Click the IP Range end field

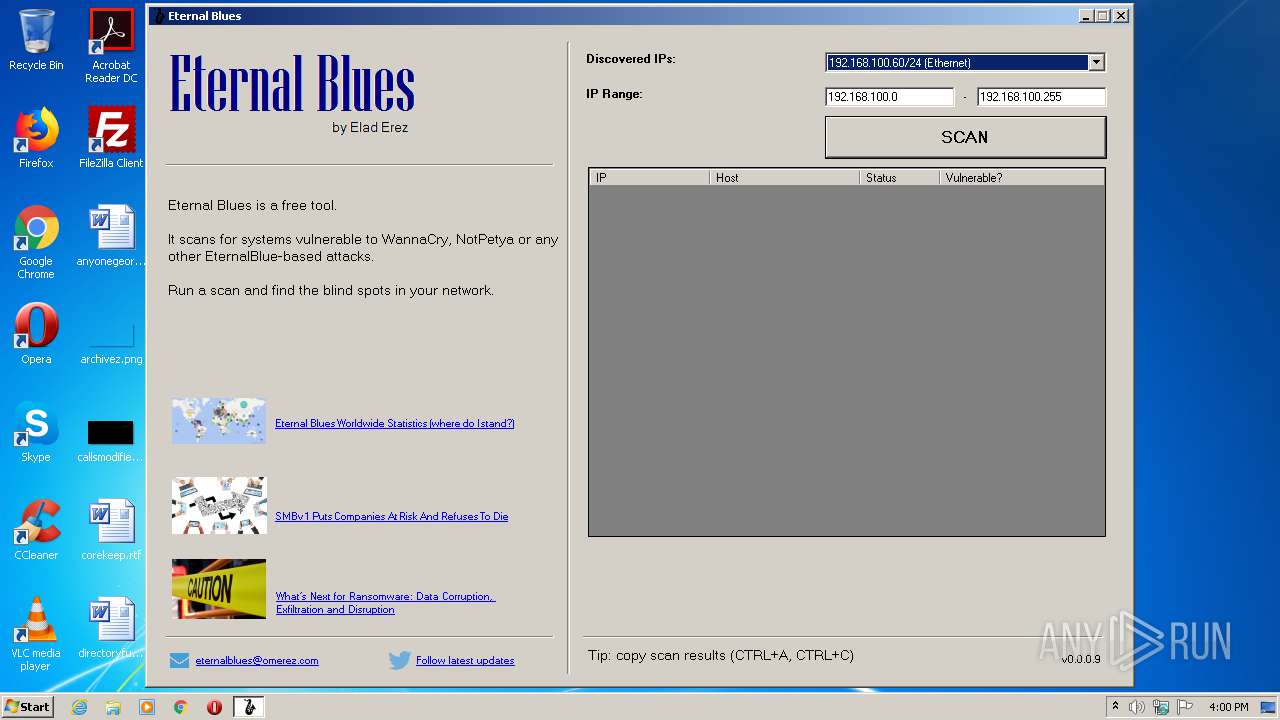tap(1041, 97)
